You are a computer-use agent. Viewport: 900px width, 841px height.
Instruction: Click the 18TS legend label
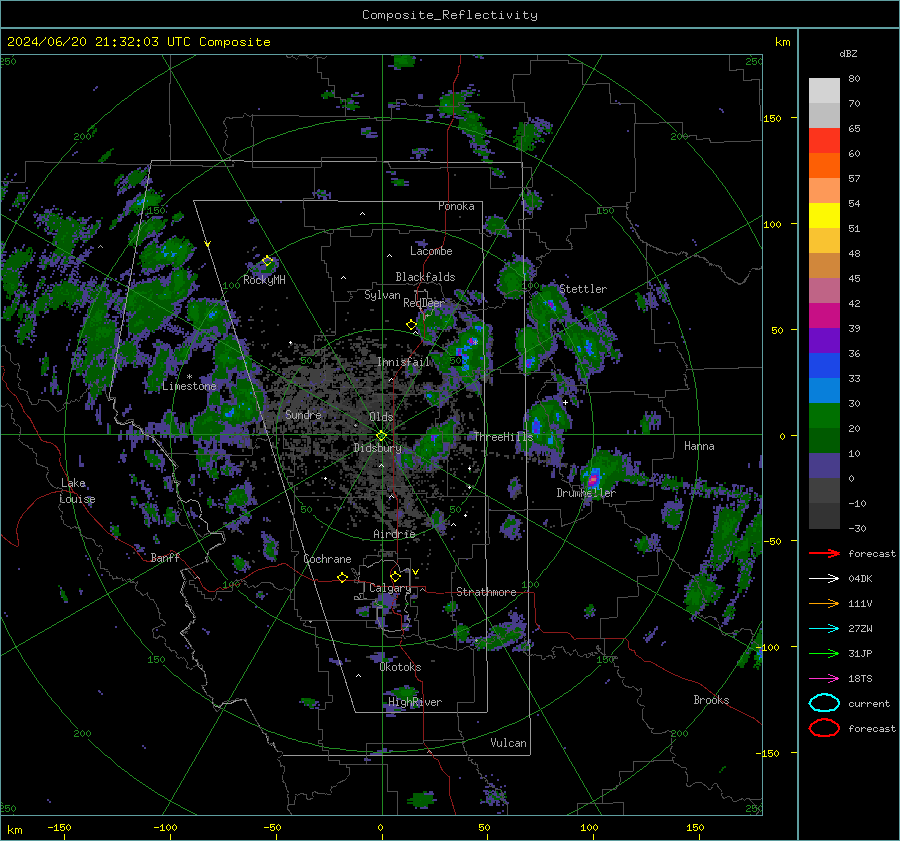860,679
